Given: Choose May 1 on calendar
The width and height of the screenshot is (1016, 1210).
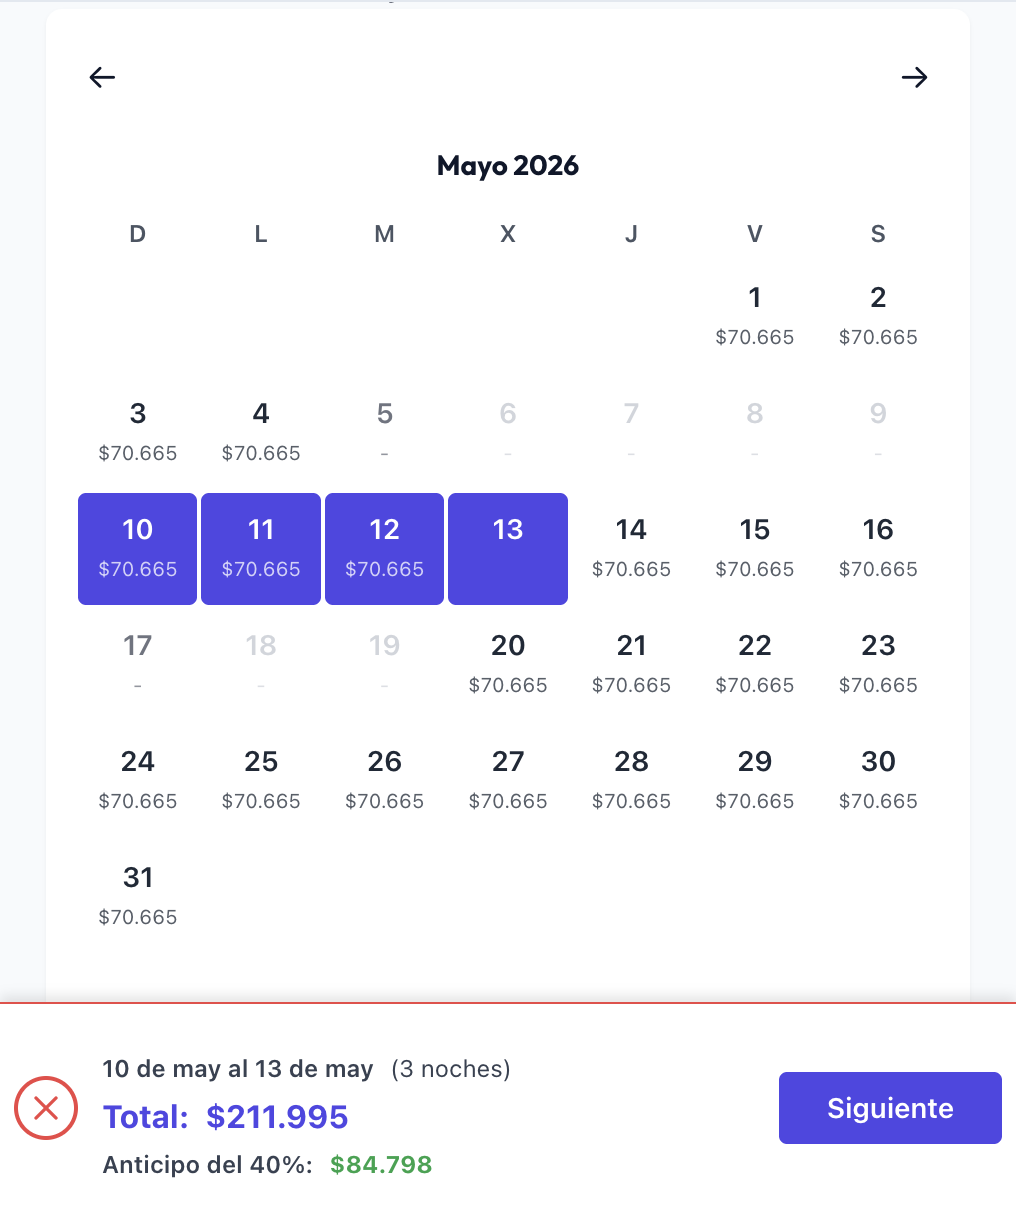Looking at the screenshot, I should pyautogui.click(x=755, y=315).
